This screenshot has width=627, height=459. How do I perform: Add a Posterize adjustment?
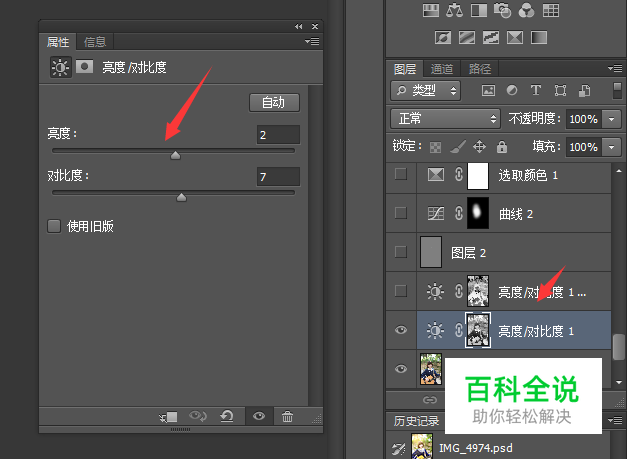pos(467,38)
